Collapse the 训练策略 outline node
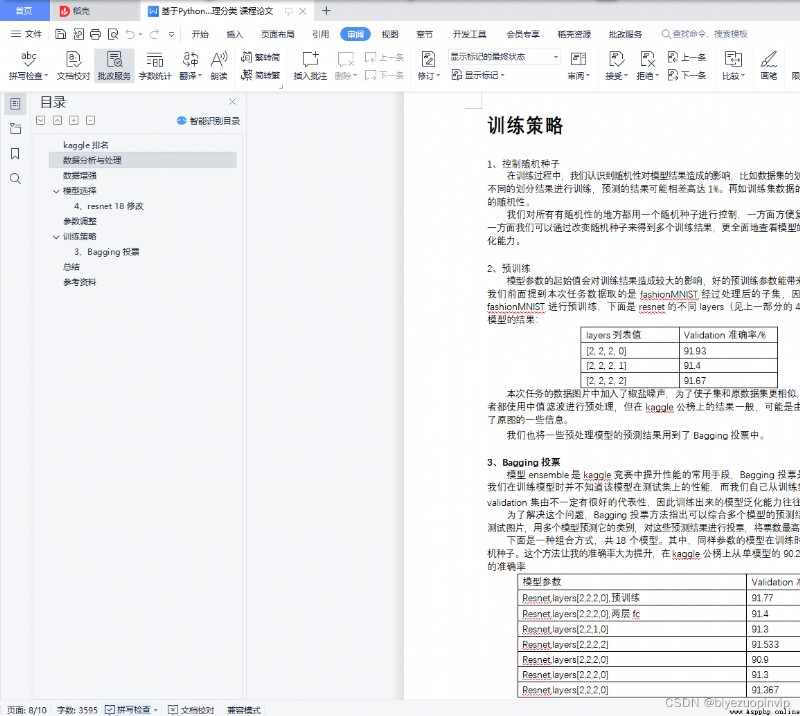Viewport: 800px width, 716px height. click(56, 237)
